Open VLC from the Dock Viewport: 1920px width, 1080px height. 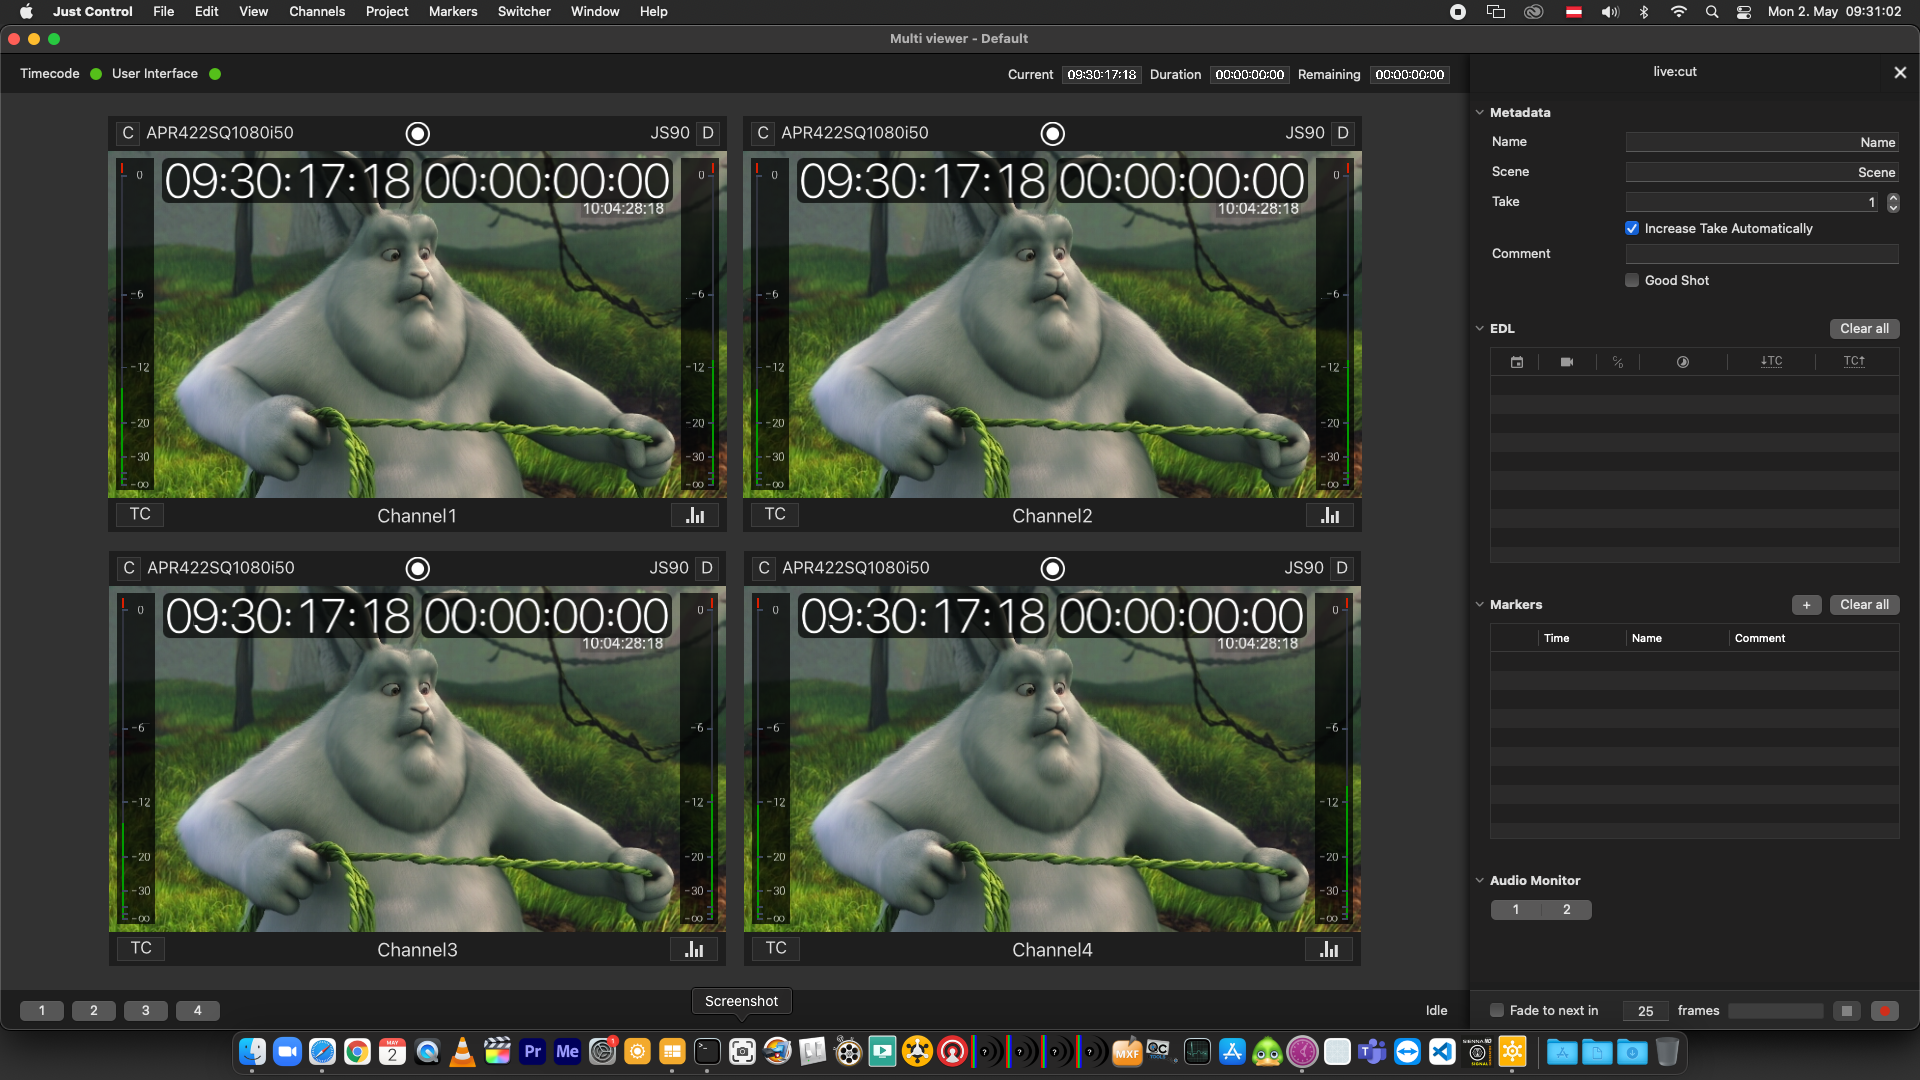point(462,1051)
